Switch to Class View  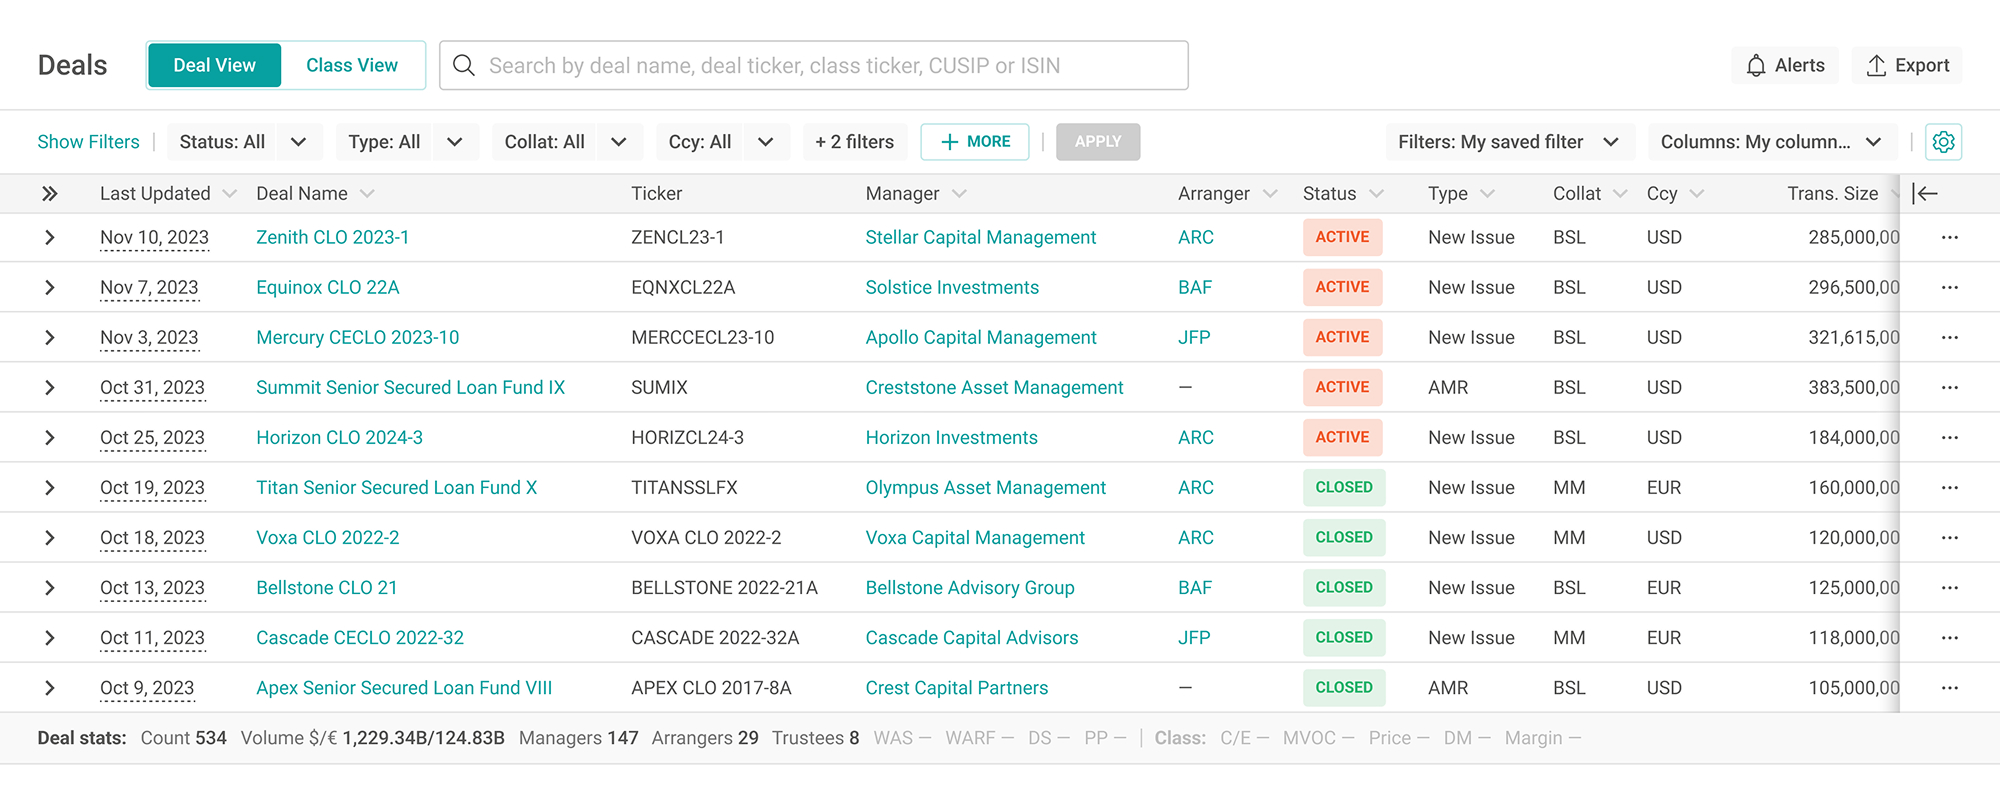click(352, 66)
